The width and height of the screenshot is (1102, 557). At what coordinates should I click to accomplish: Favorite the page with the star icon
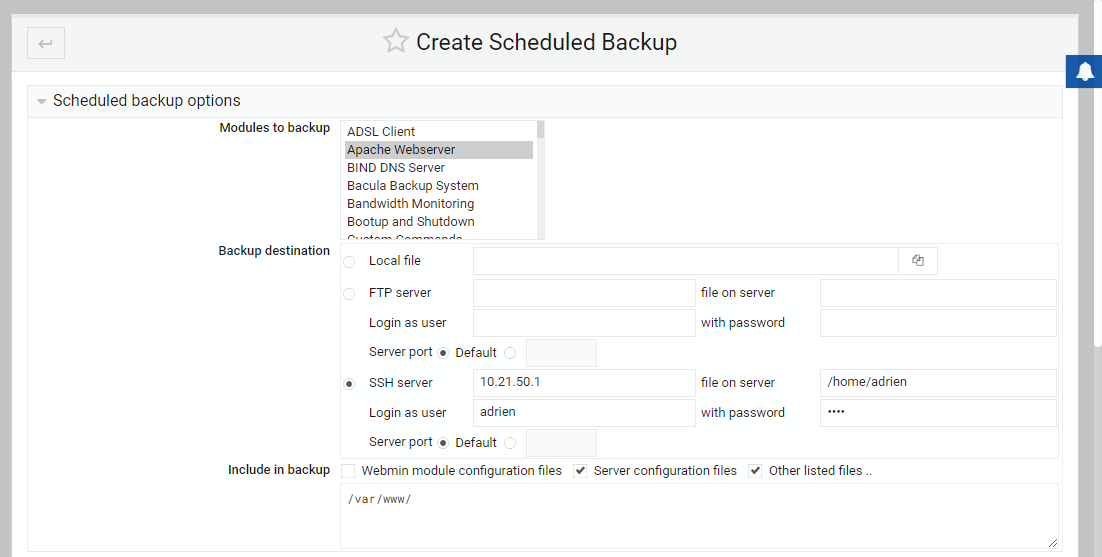click(x=396, y=42)
